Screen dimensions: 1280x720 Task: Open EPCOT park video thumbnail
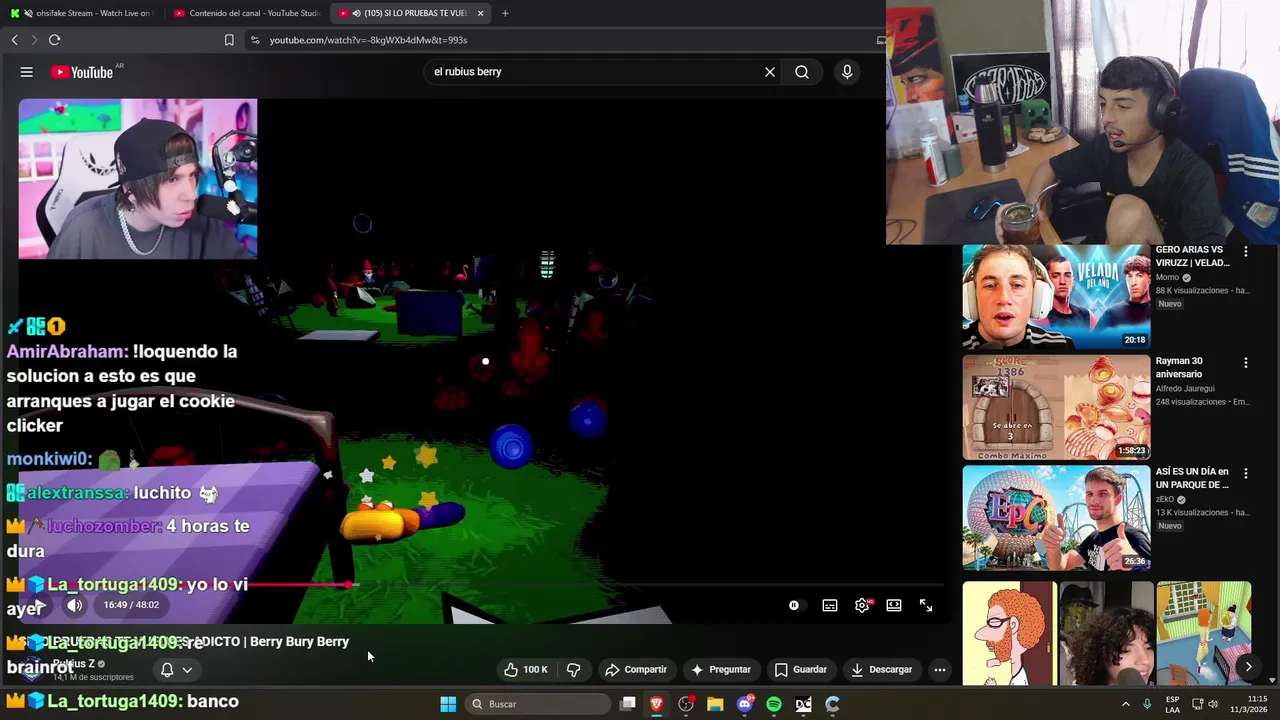coord(1056,518)
